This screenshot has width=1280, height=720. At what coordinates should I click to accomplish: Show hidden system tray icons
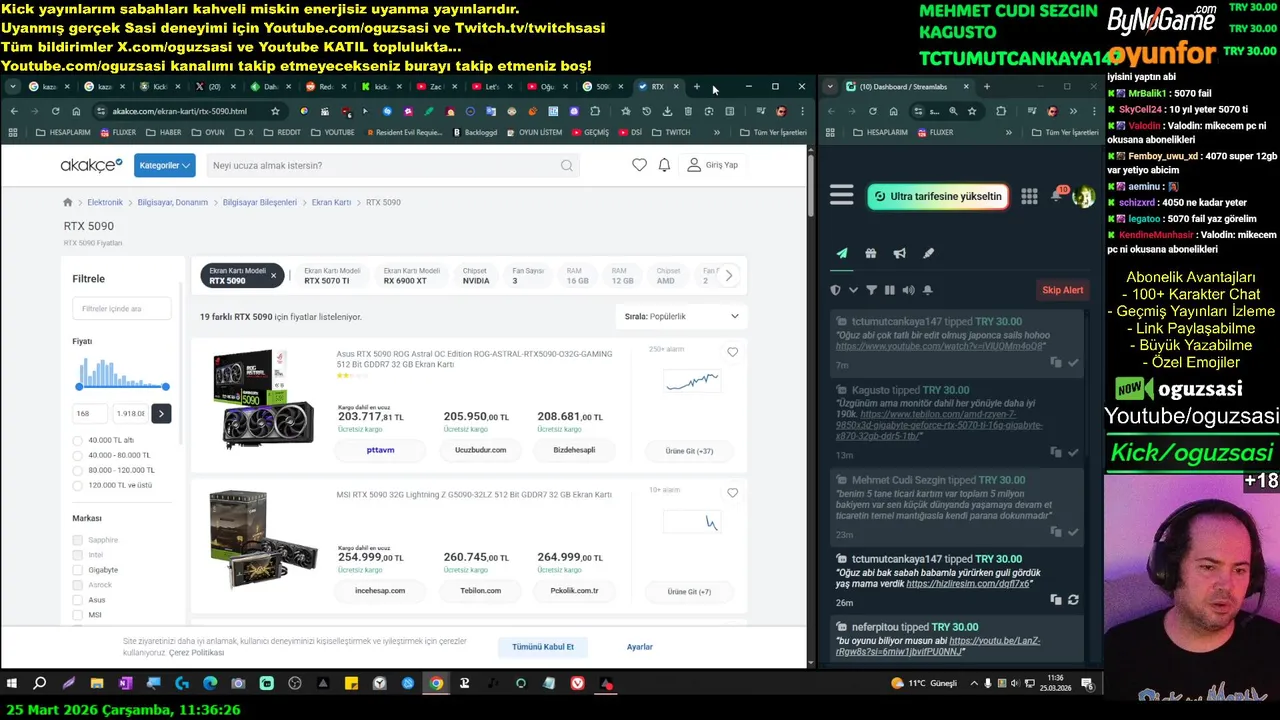pyautogui.click(x=974, y=684)
